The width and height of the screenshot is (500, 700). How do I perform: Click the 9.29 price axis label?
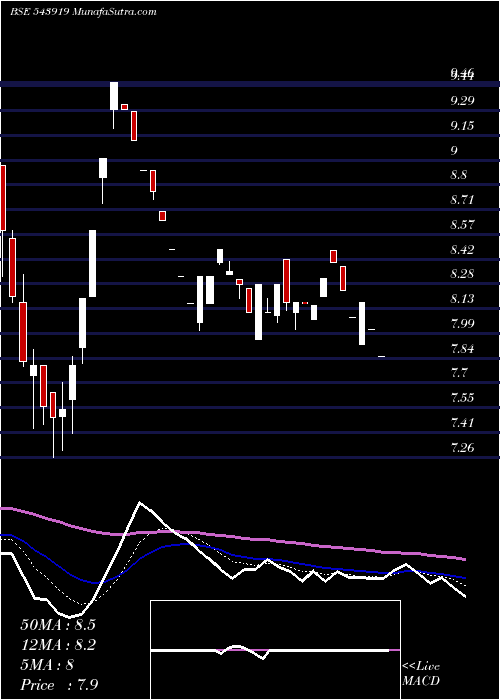(x=462, y=101)
